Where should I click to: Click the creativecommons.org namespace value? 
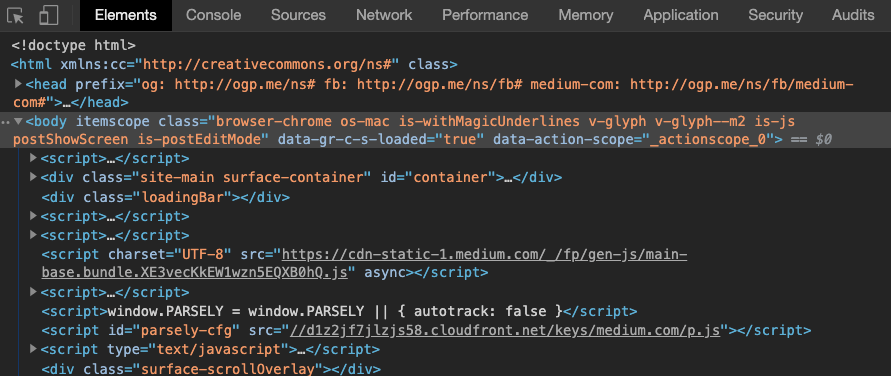tap(268, 64)
